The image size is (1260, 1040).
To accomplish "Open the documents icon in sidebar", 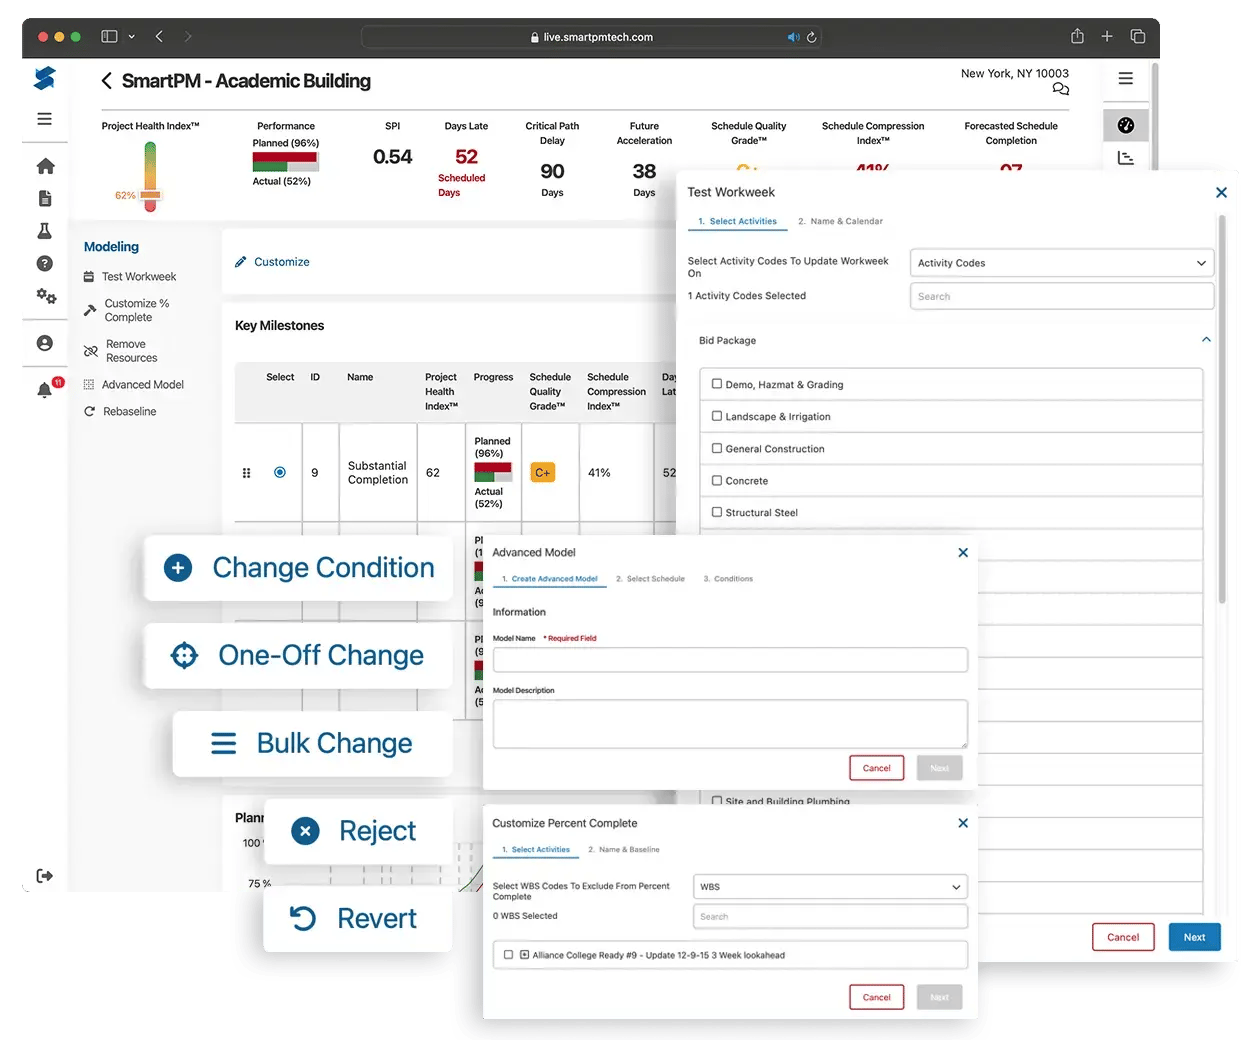I will [x=45, y=199].
